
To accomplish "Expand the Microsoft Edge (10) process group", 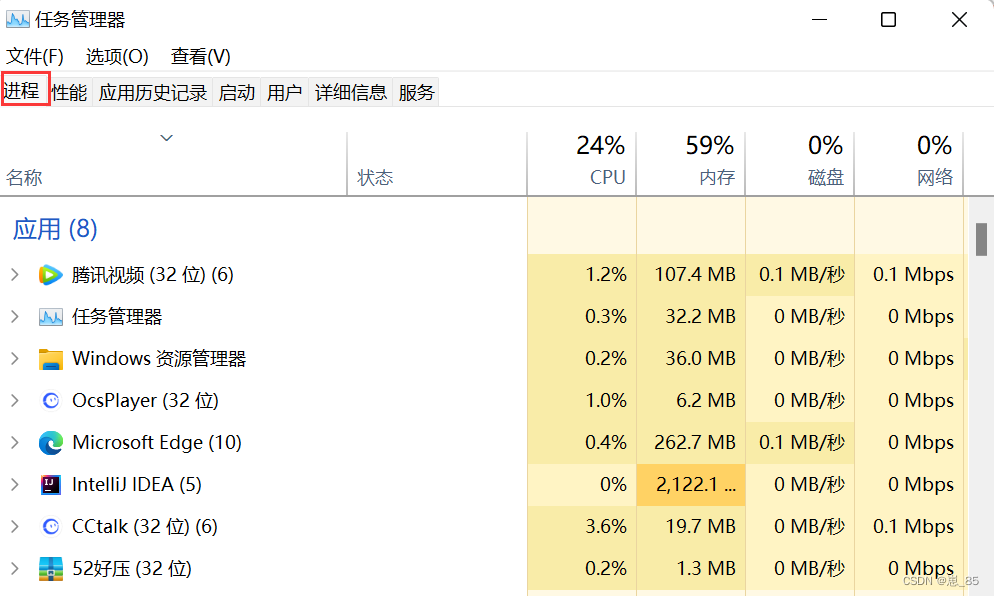I will [15, 443].
